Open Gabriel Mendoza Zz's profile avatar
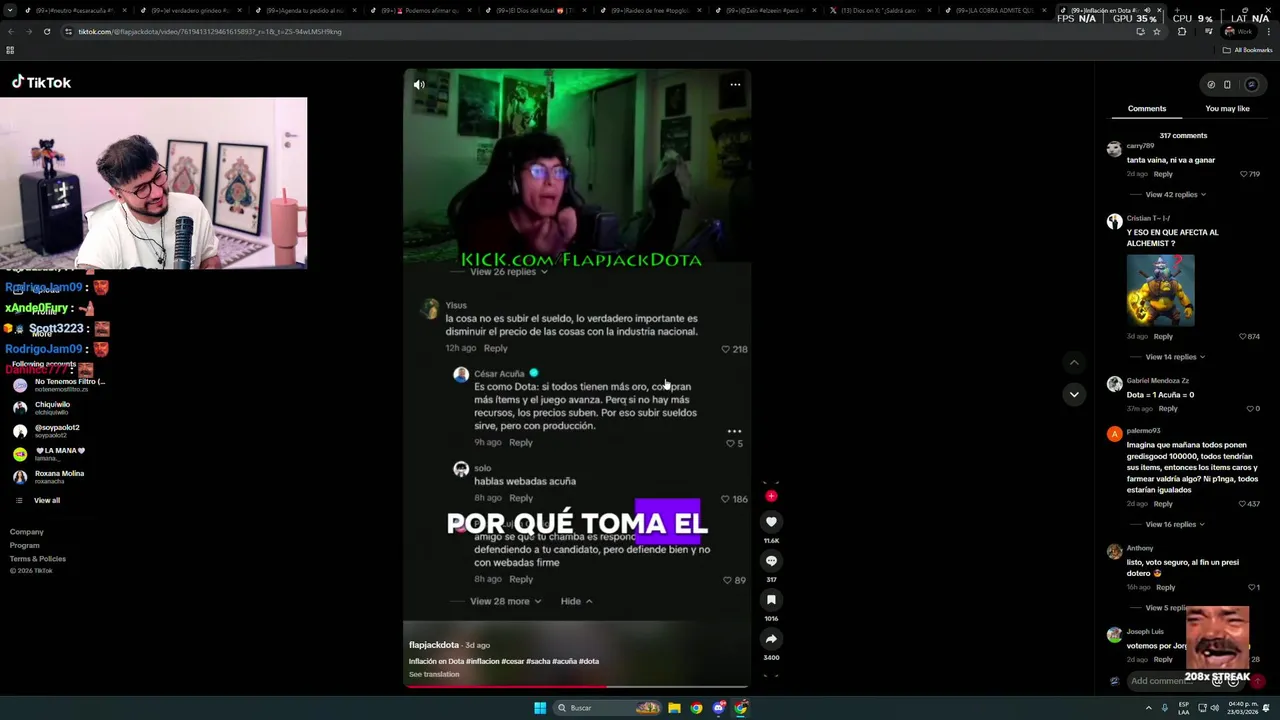This screenshot has width=1280, height=720. (x=1114, y=384)
